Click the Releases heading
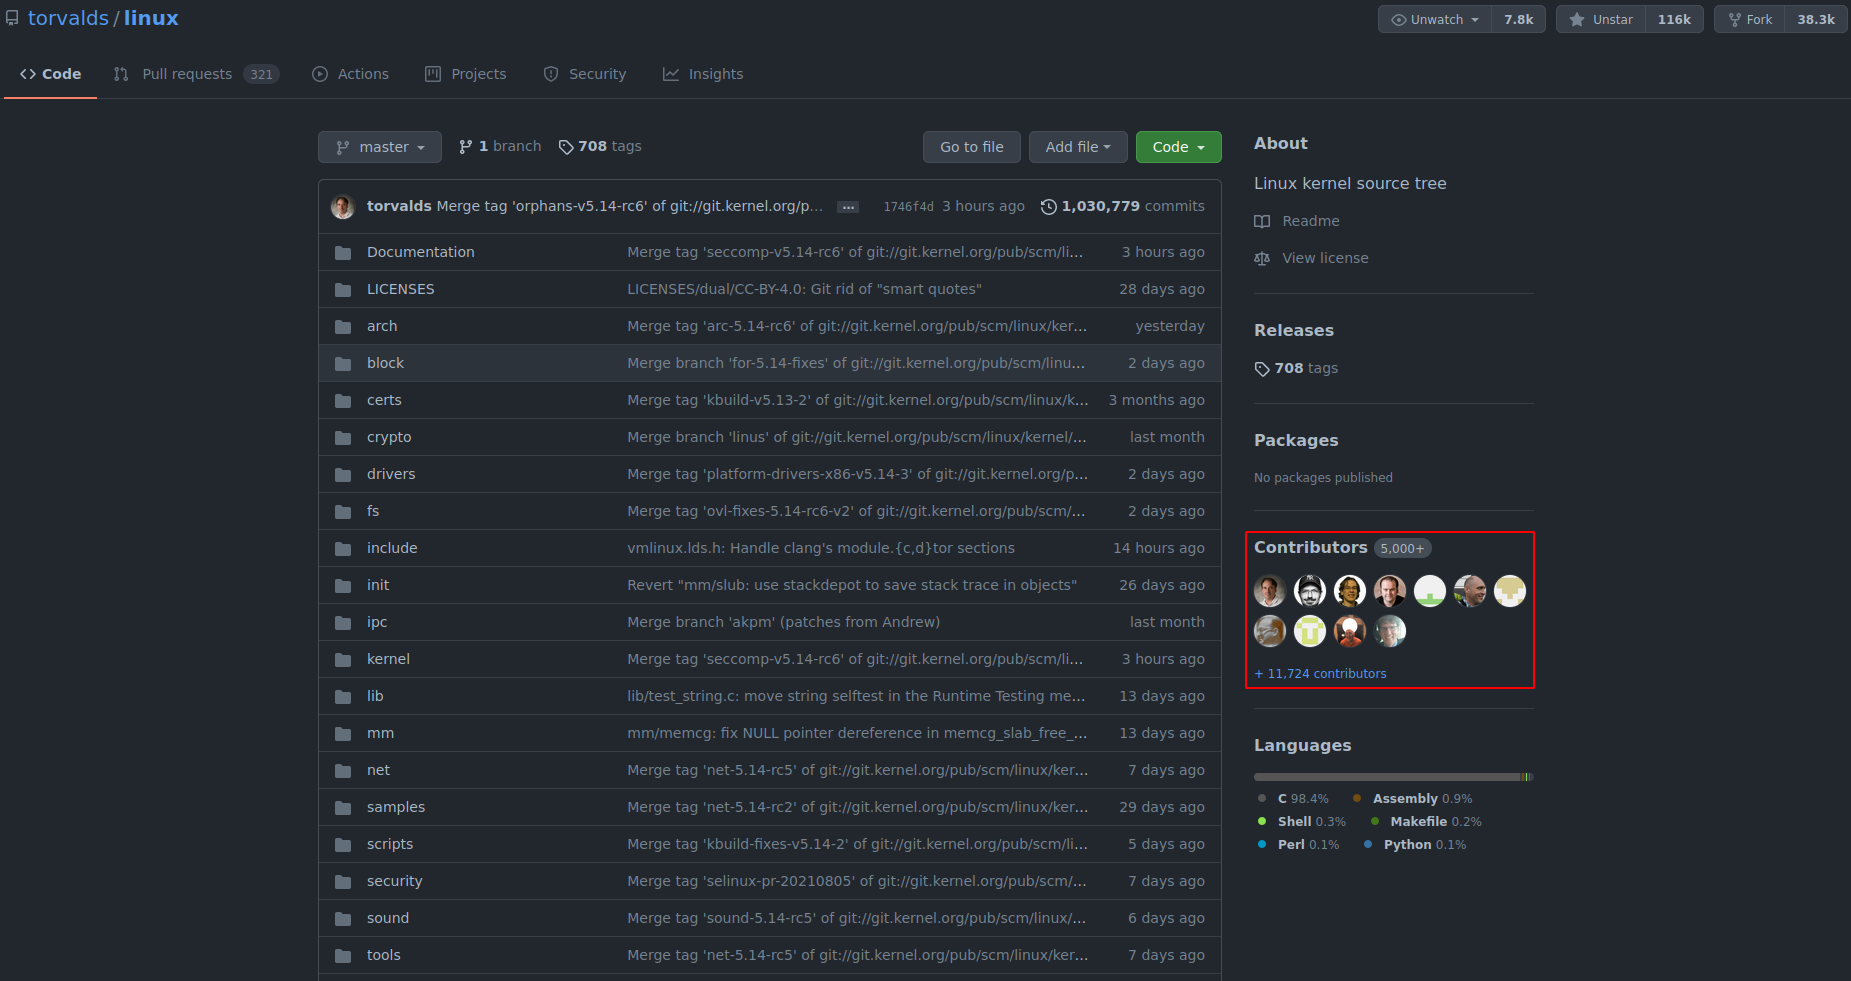Viewport: 1851px width, 981px height. point(1294,330)
